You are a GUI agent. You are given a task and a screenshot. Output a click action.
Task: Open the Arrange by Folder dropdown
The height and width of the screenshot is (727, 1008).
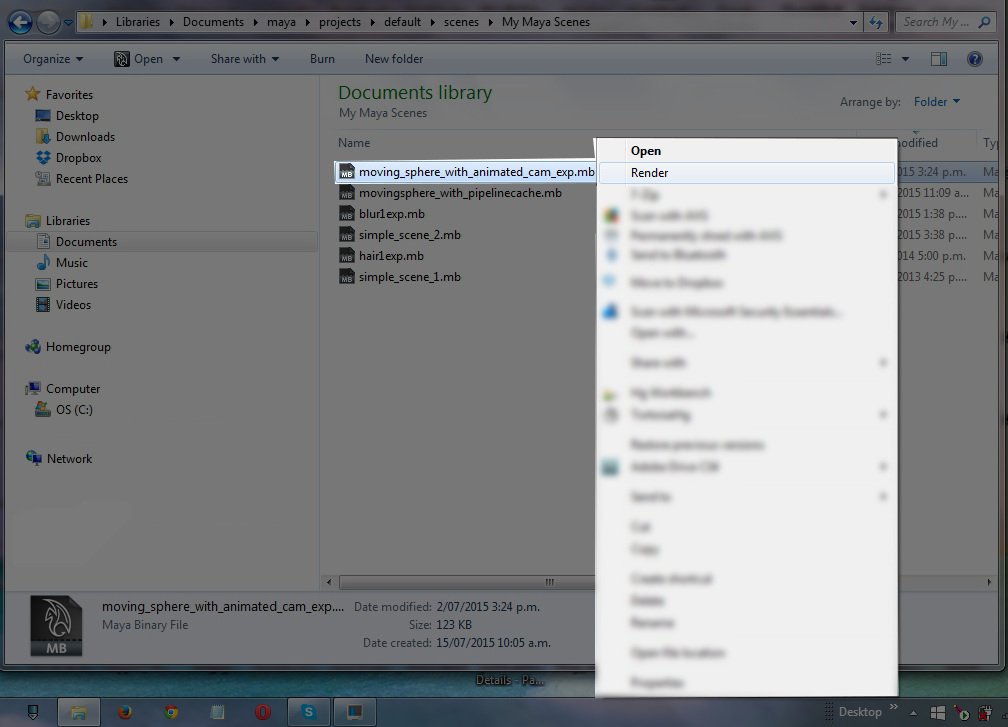click(x=936, y=101)
